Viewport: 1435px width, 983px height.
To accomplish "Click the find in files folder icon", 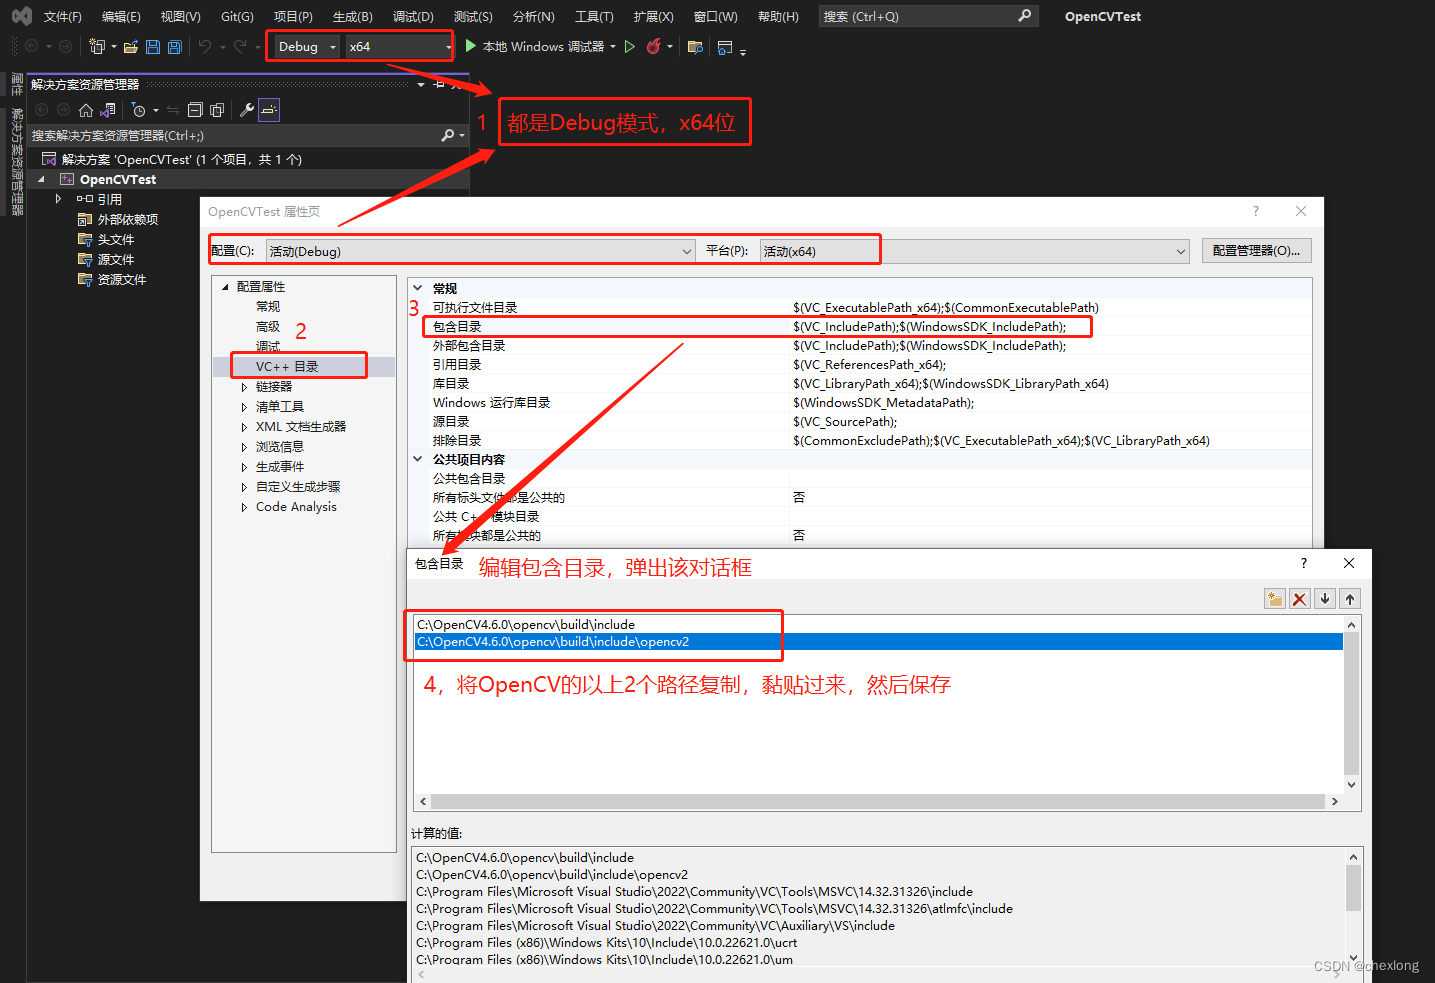I will click(696, 46).
